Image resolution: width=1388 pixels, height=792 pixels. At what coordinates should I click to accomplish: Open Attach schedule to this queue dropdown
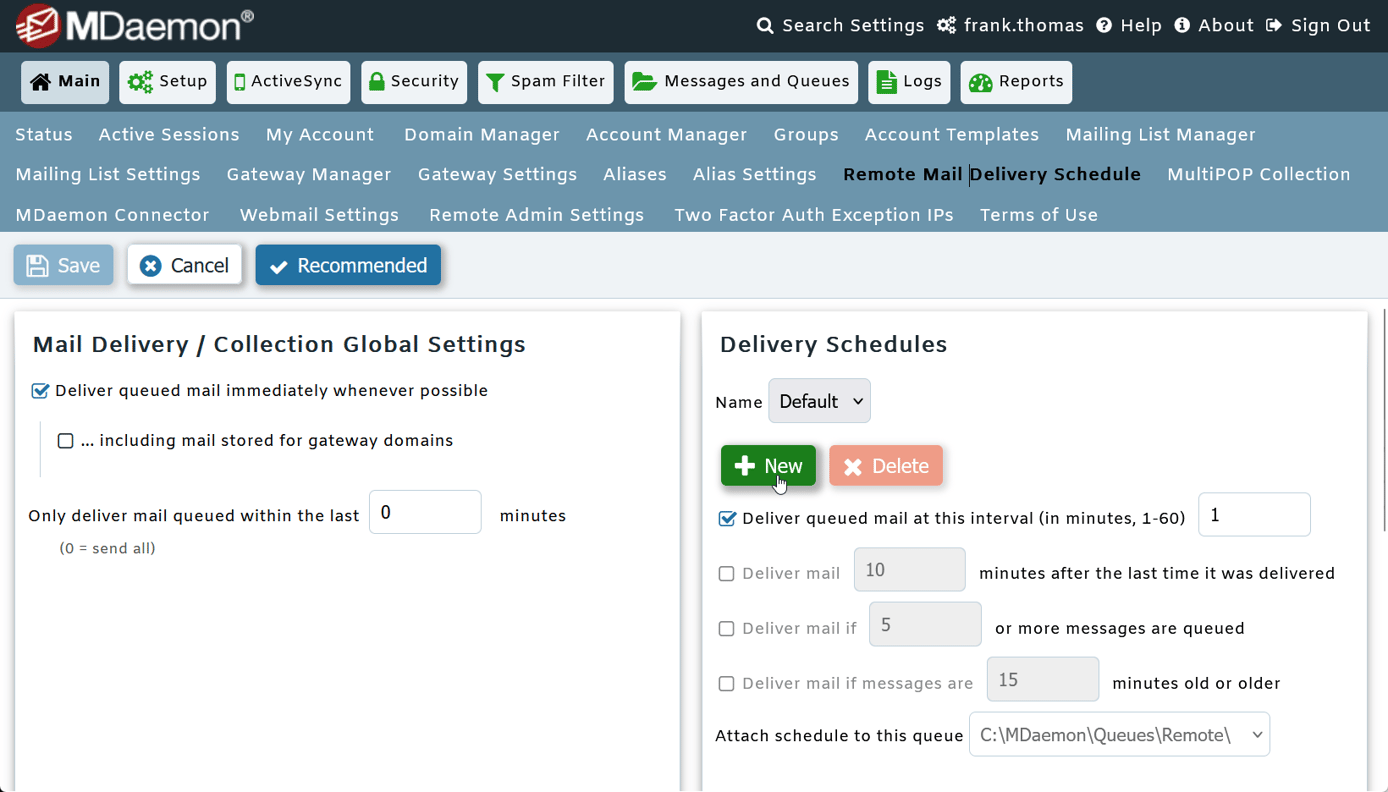pyautogui.click(x=1119, y=735)
